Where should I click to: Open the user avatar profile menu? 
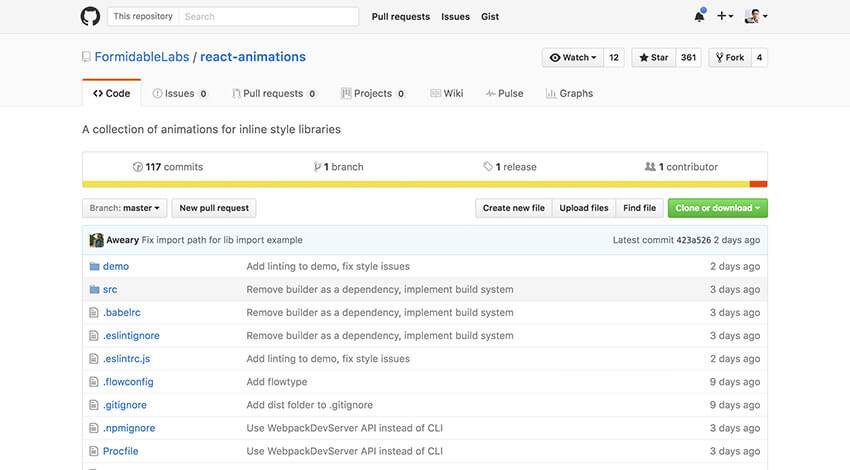click(x=756, y=16)
